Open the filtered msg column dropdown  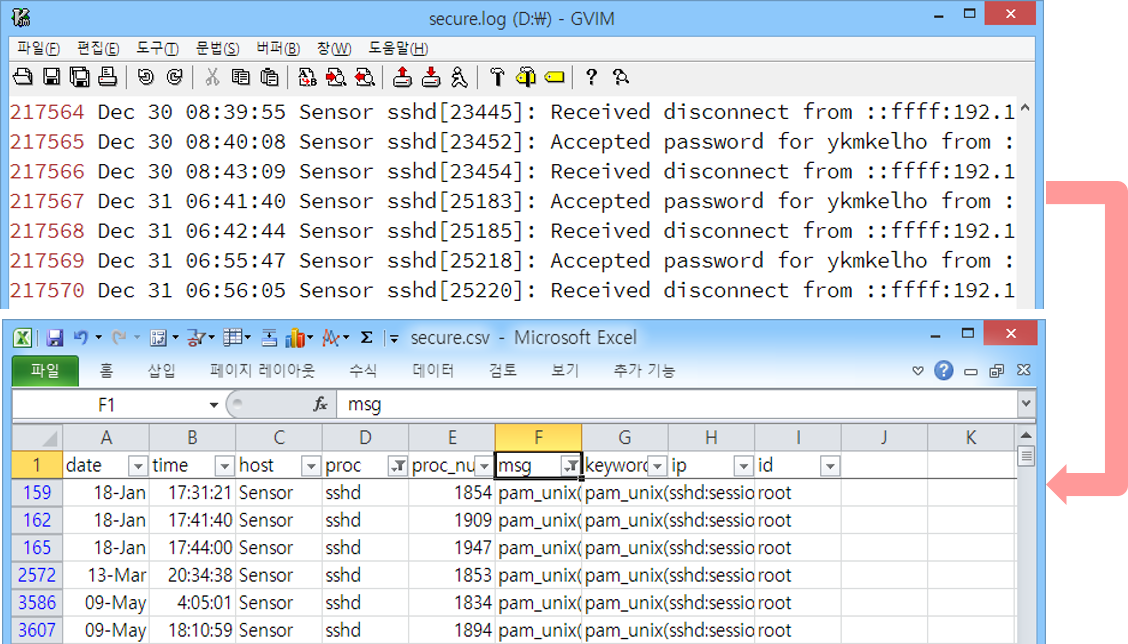(x=570, y=466)
